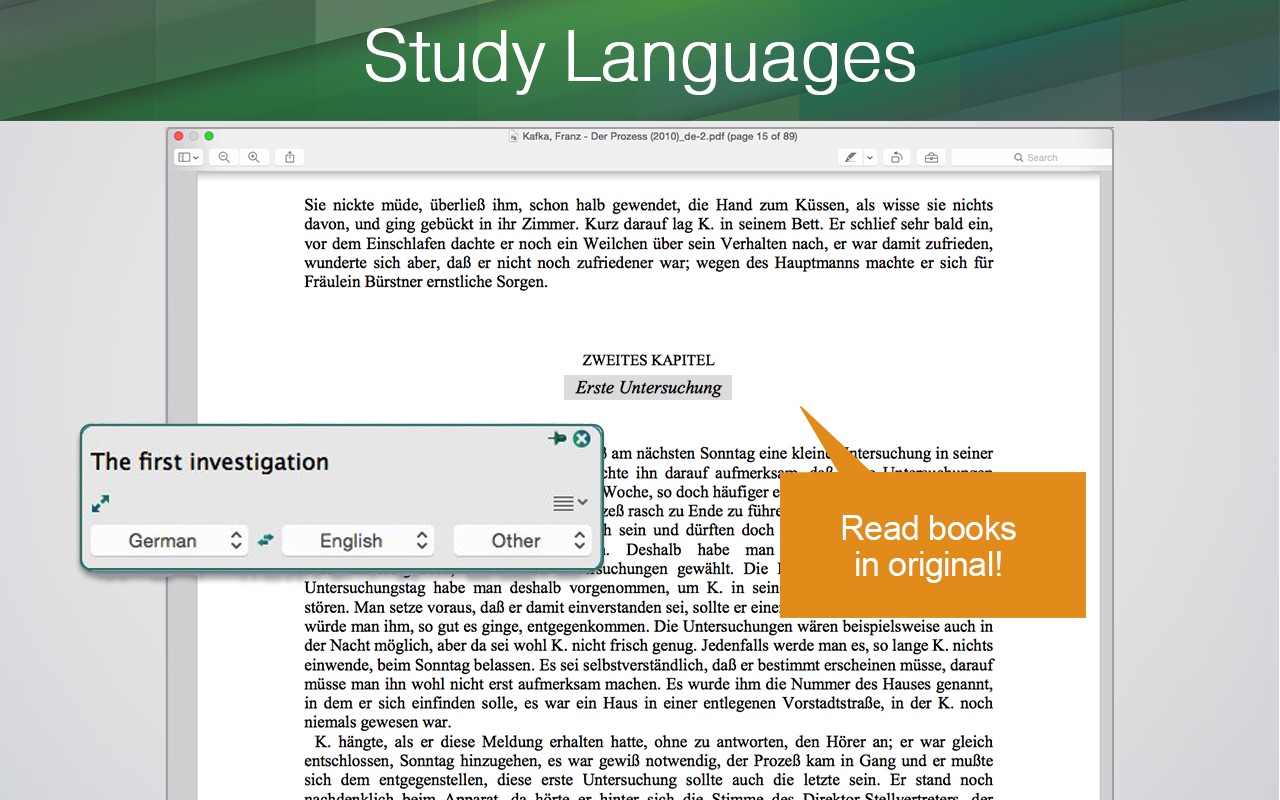Rotate the page with toolbar button
Viewport: 1280px width, 800px height.
[x=897, y=157]
